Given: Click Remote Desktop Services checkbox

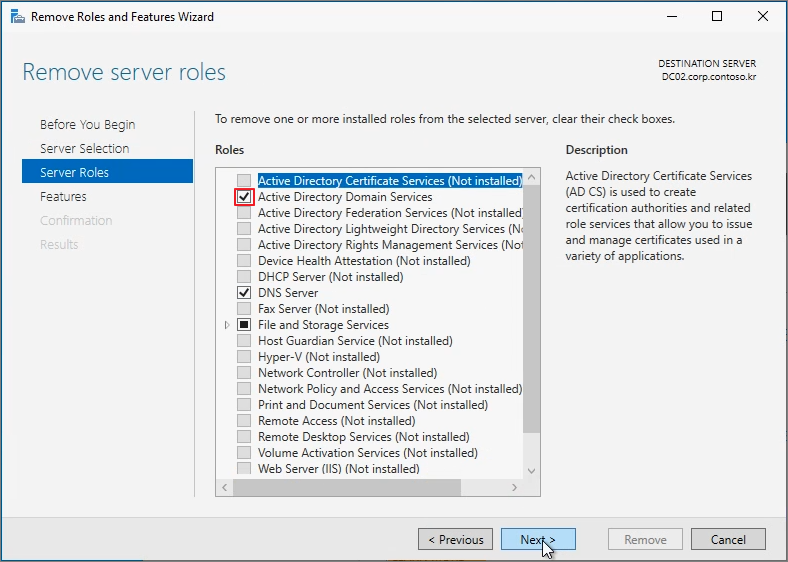Looking at the screenshot, I should pos(244,437).
